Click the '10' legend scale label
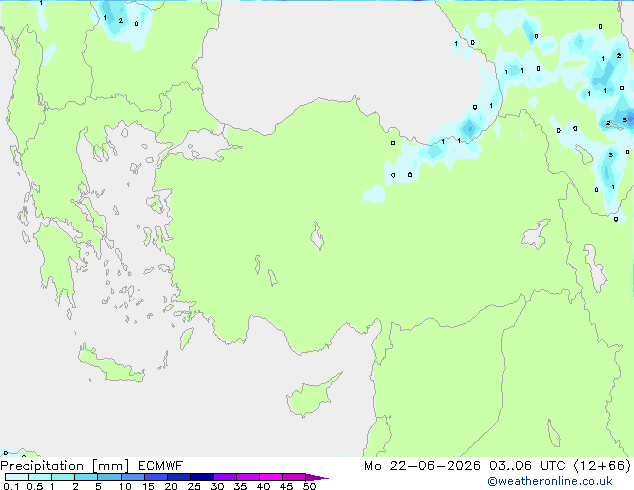This screenshot has width=634, height=490. (125, 486)
